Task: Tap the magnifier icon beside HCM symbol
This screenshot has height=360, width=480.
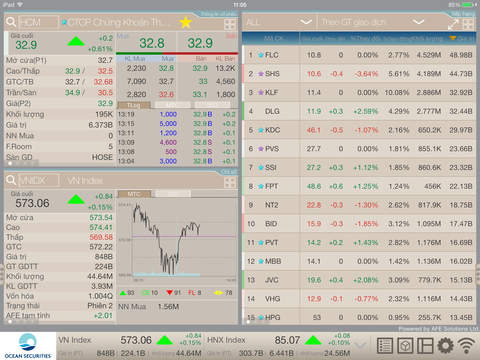Action: pos(11,22)
